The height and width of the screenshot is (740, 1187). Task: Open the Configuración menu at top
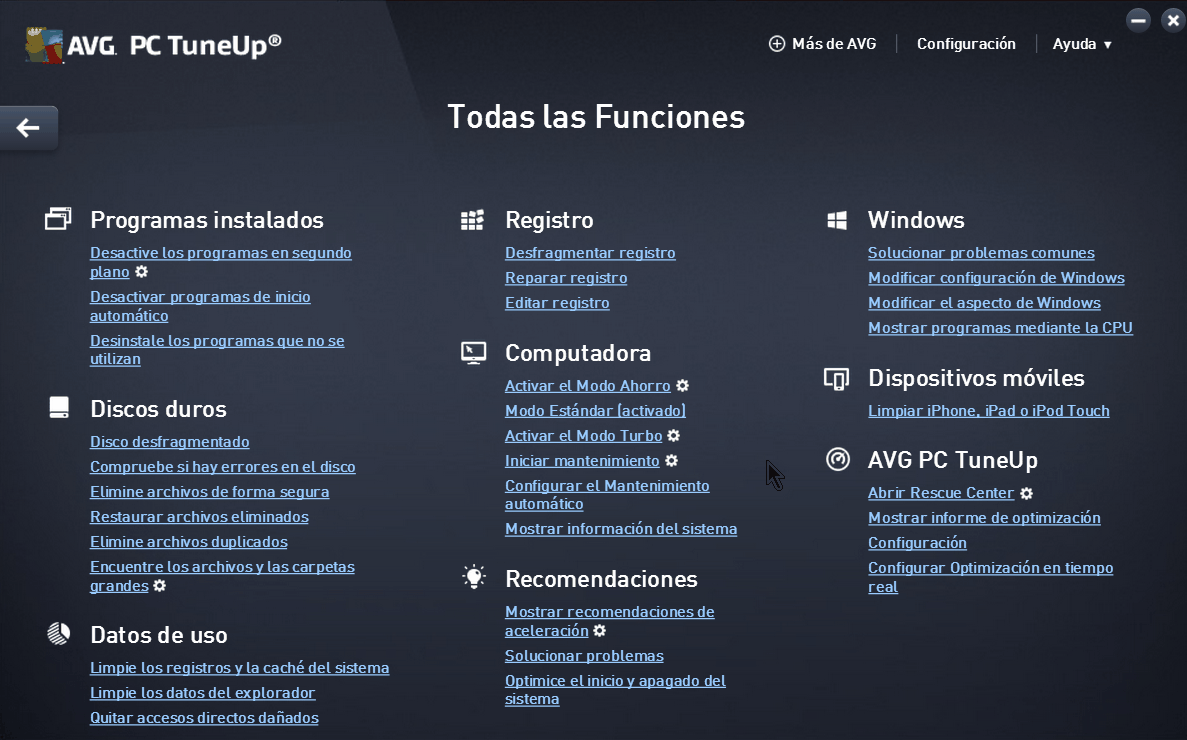pos(966,44)
